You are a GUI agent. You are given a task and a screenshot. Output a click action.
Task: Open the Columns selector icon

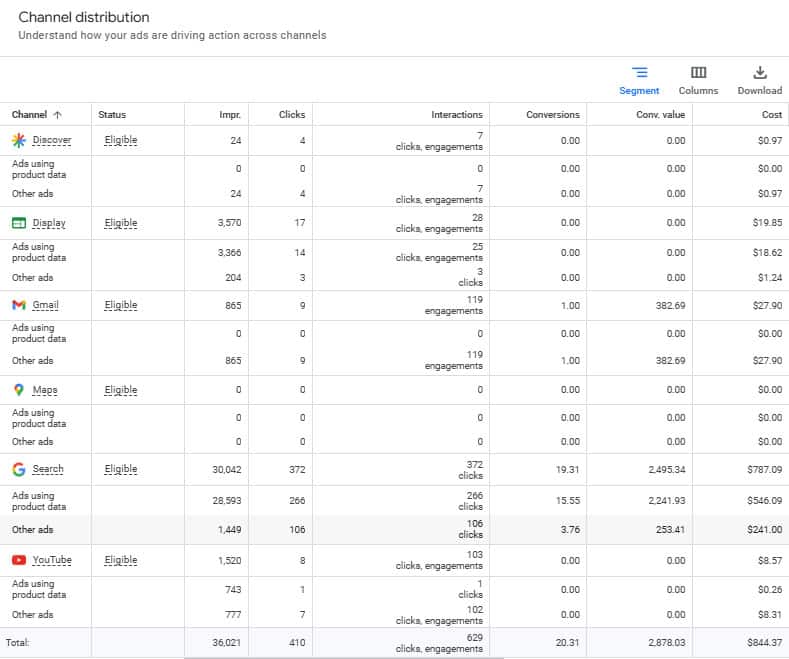tap(698, 73)
